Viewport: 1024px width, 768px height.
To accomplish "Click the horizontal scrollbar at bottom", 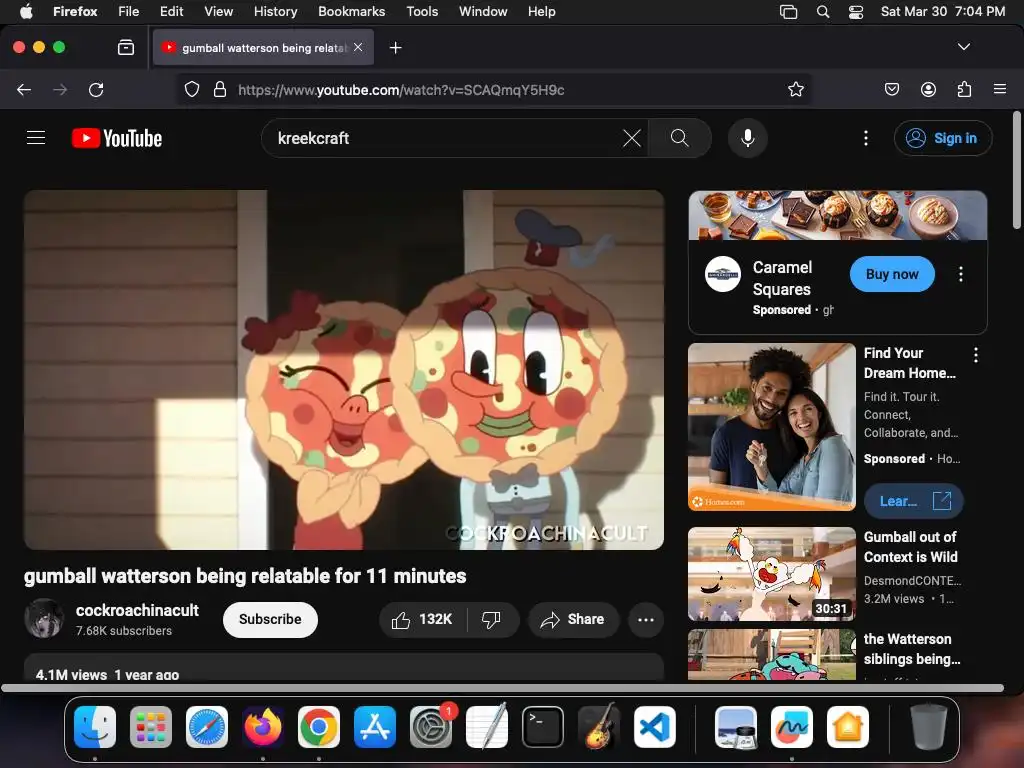I will pos(503,688).
